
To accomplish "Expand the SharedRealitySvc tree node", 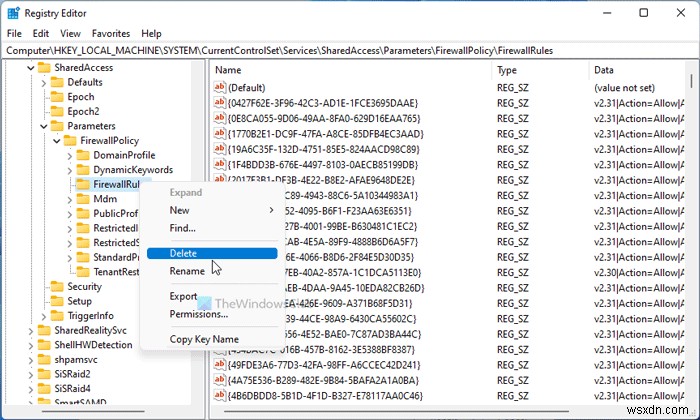I will coord(30,331).
